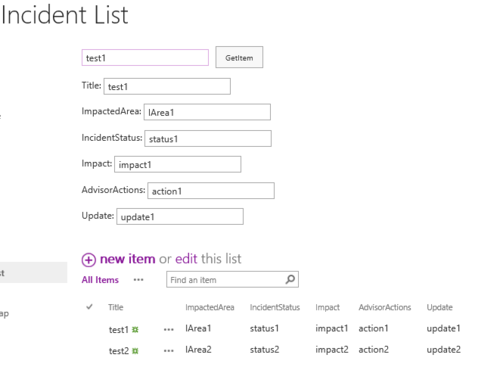Select the IArea1 cell
The height and width of the screenshot is (367, 500).
click(198, 328)
